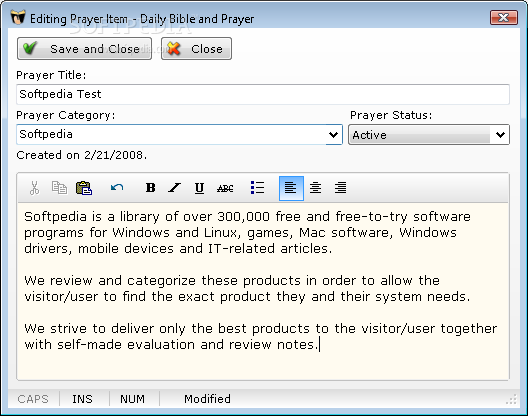Select align right option
This screenshot has width=528, height=416.
[340, 188]
